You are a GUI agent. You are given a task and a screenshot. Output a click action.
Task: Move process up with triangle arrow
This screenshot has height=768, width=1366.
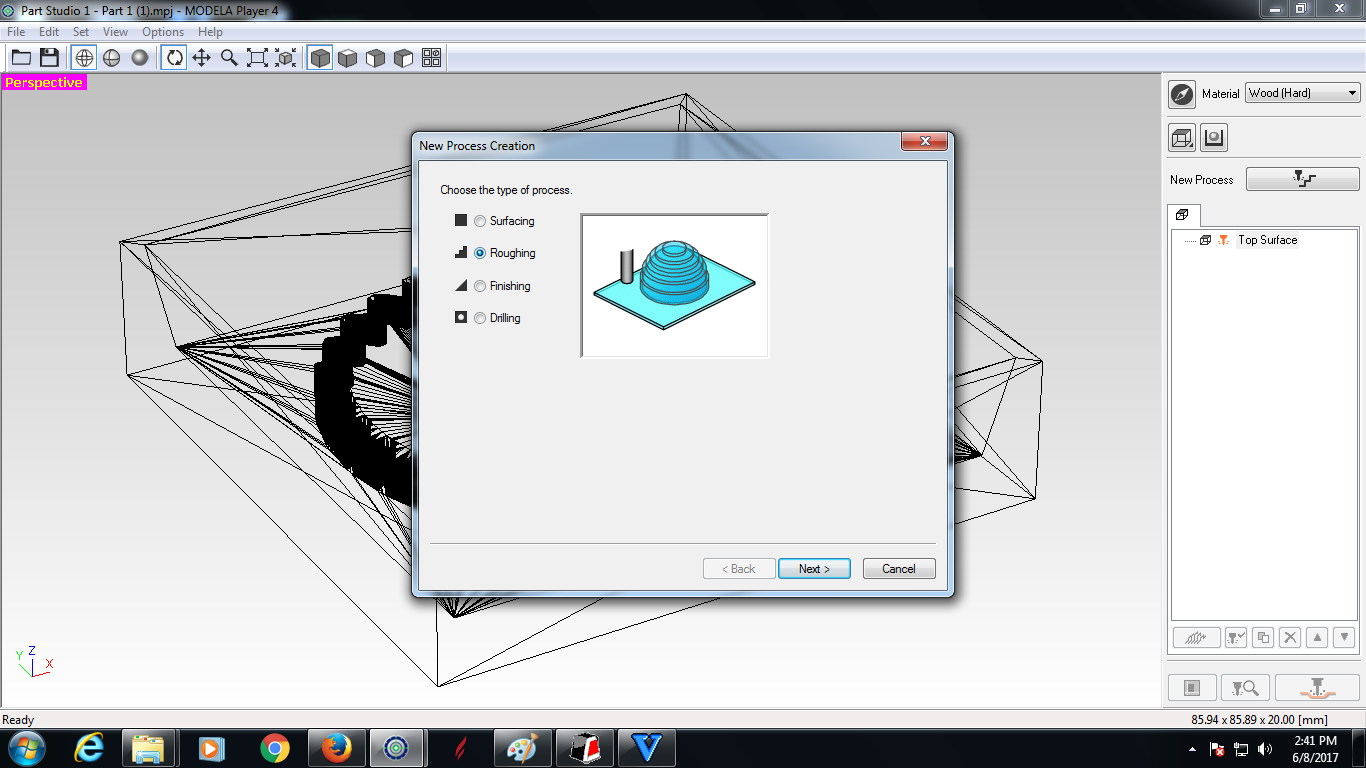click(x=1317, y=637)
